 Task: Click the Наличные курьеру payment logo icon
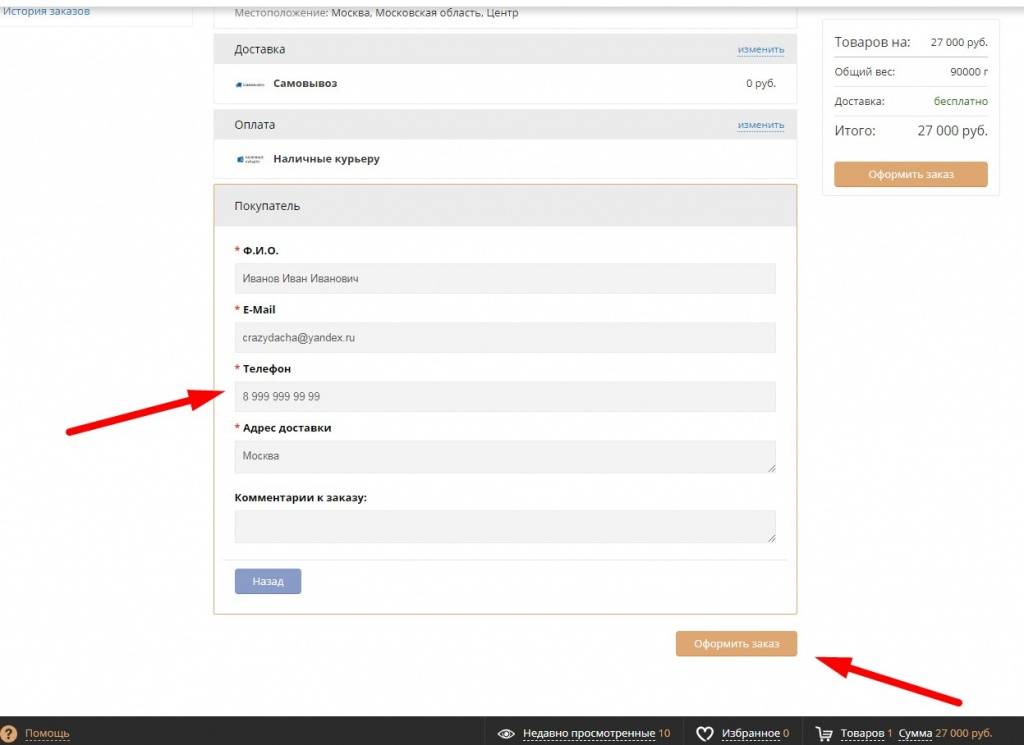tap(250, 159)
